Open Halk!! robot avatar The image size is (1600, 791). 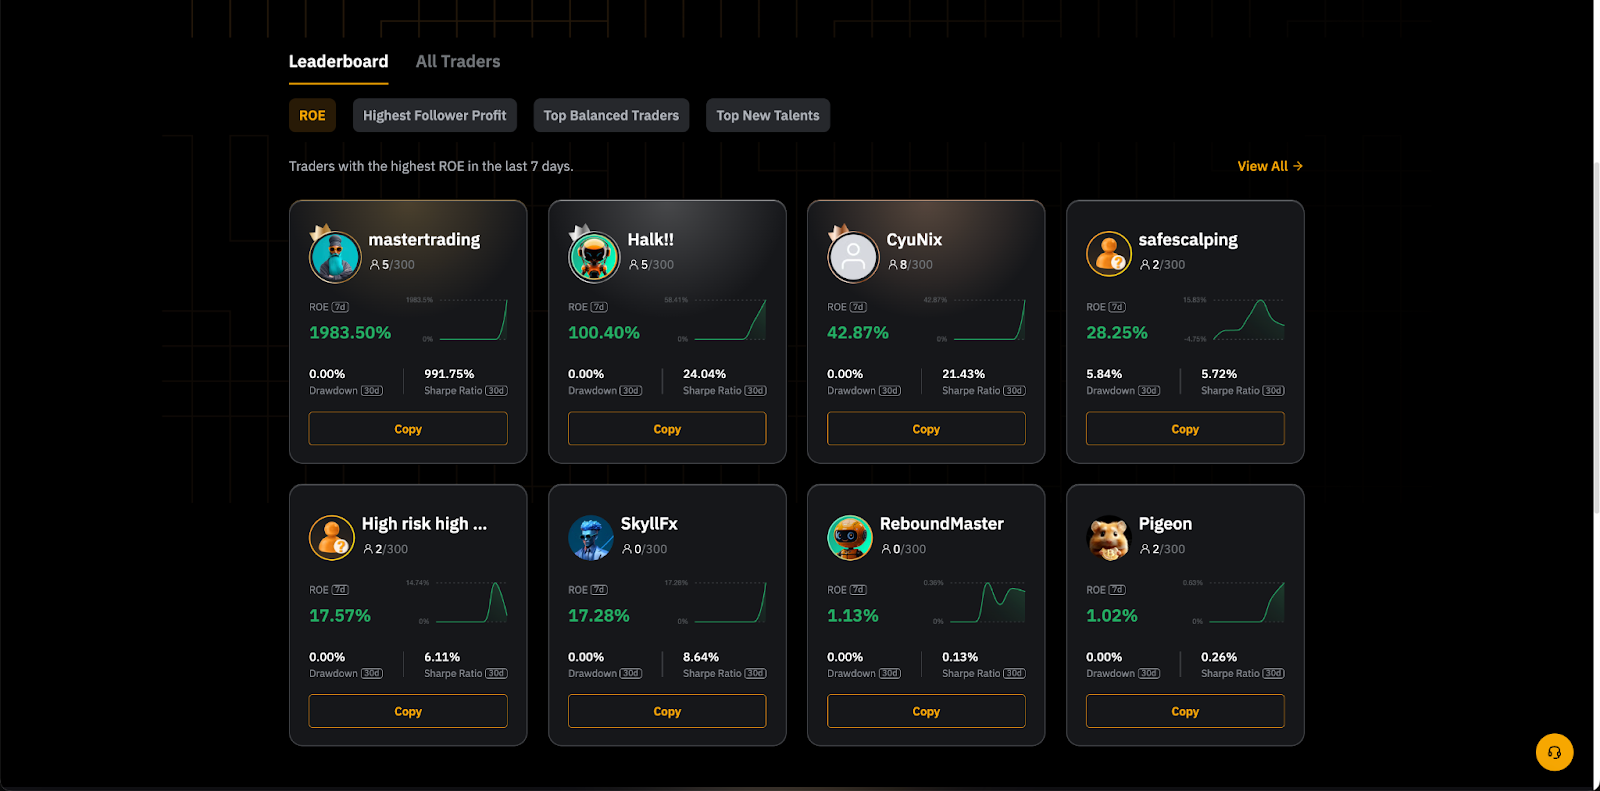coord(594,257)
